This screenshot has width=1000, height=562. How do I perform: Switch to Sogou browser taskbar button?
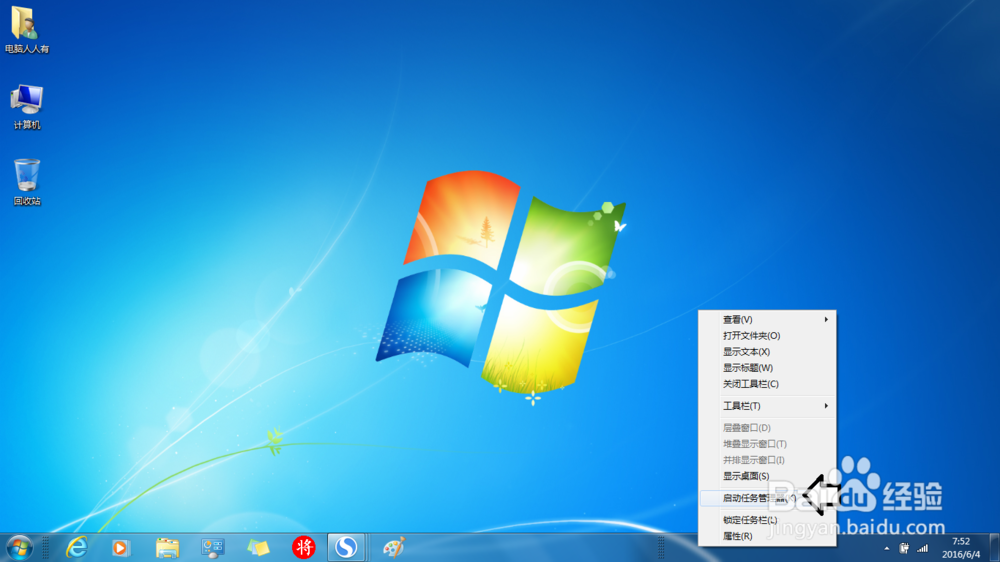[x=346, y=547]
